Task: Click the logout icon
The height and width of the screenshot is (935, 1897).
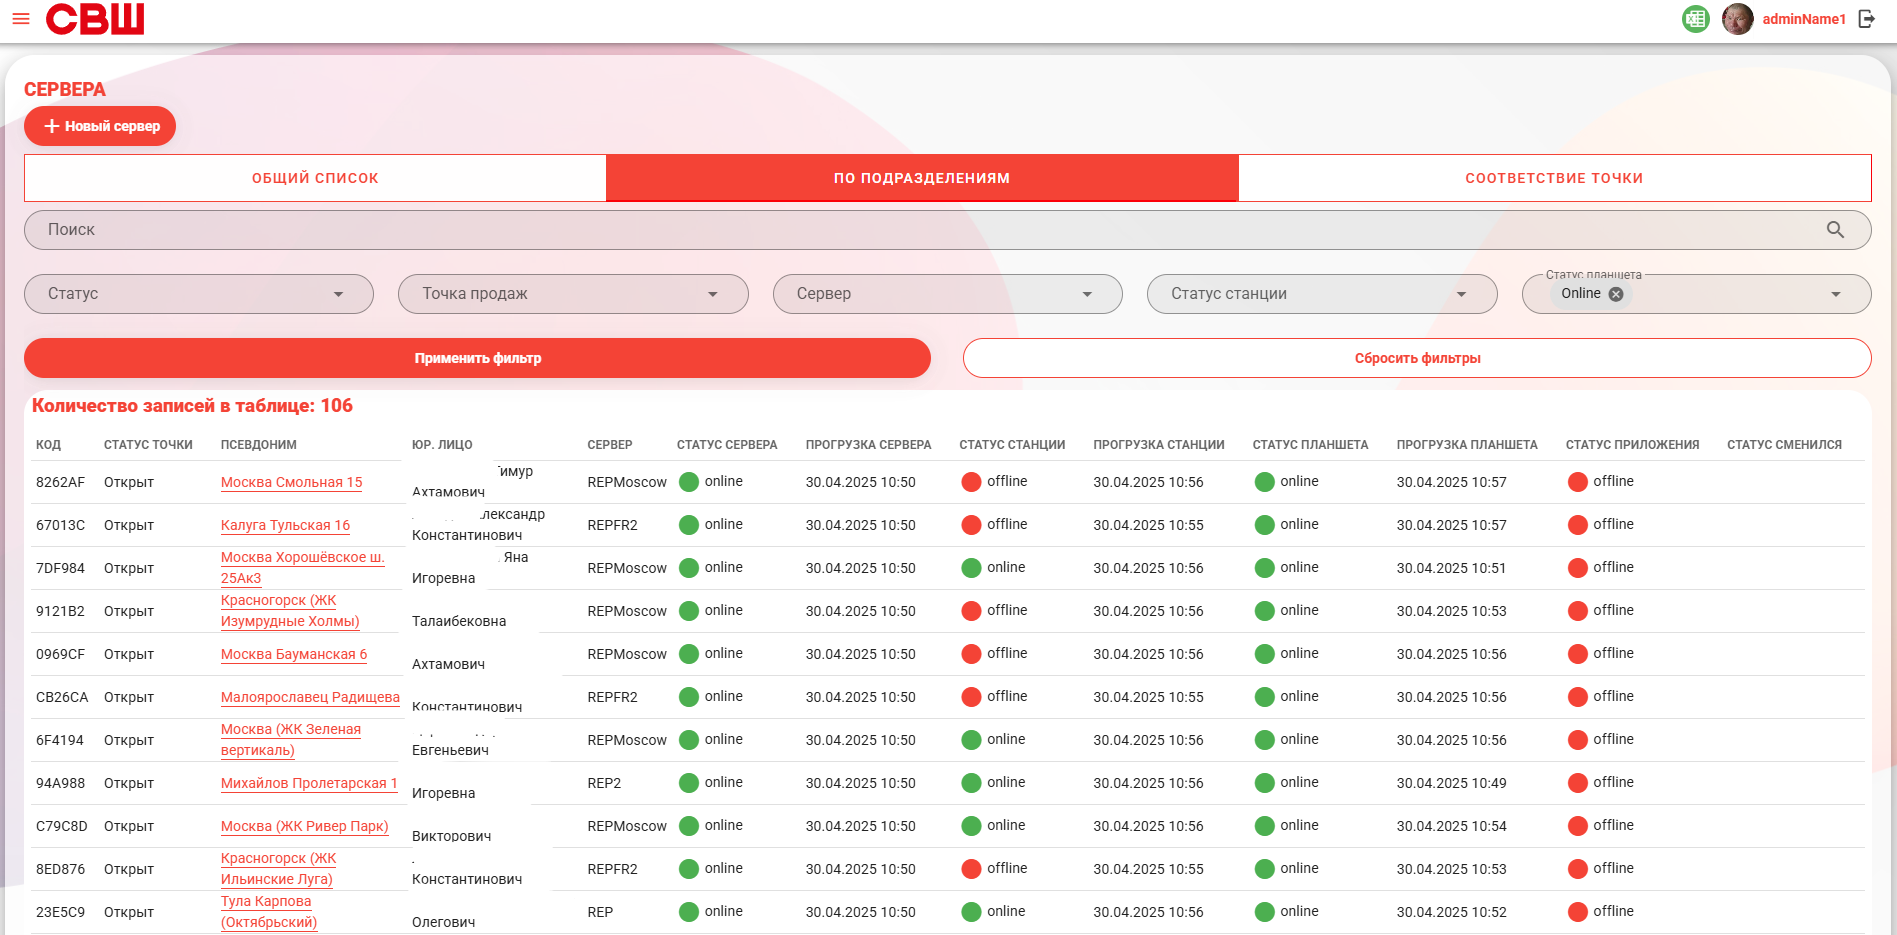Action: pyautogui.click(x=1867, y=19)
